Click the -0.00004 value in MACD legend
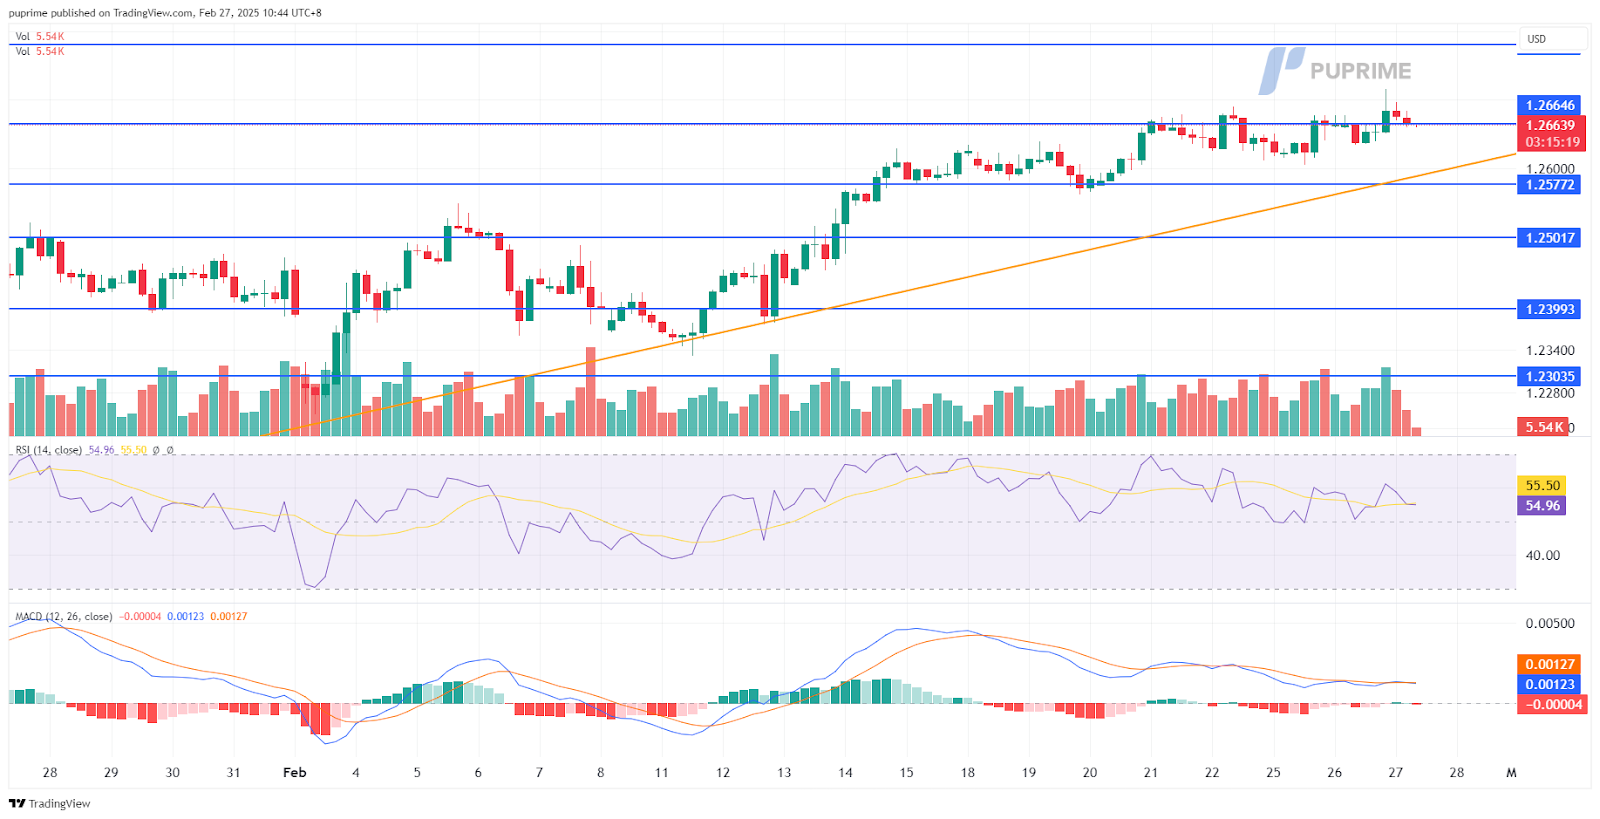 [x=140, y=616]
